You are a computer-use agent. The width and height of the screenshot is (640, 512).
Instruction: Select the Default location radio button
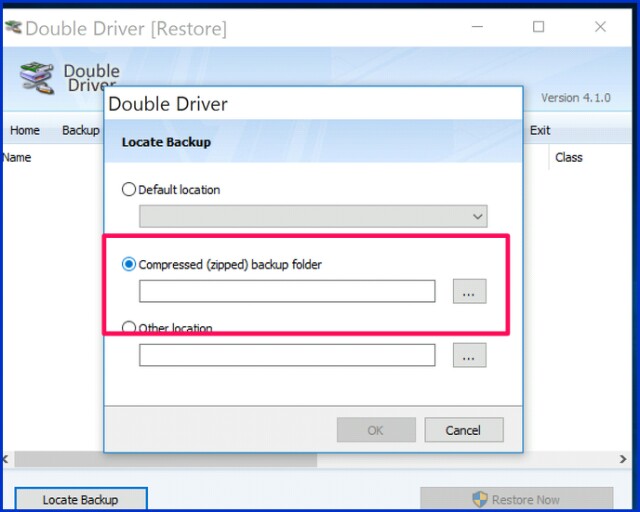coord(129,189)
